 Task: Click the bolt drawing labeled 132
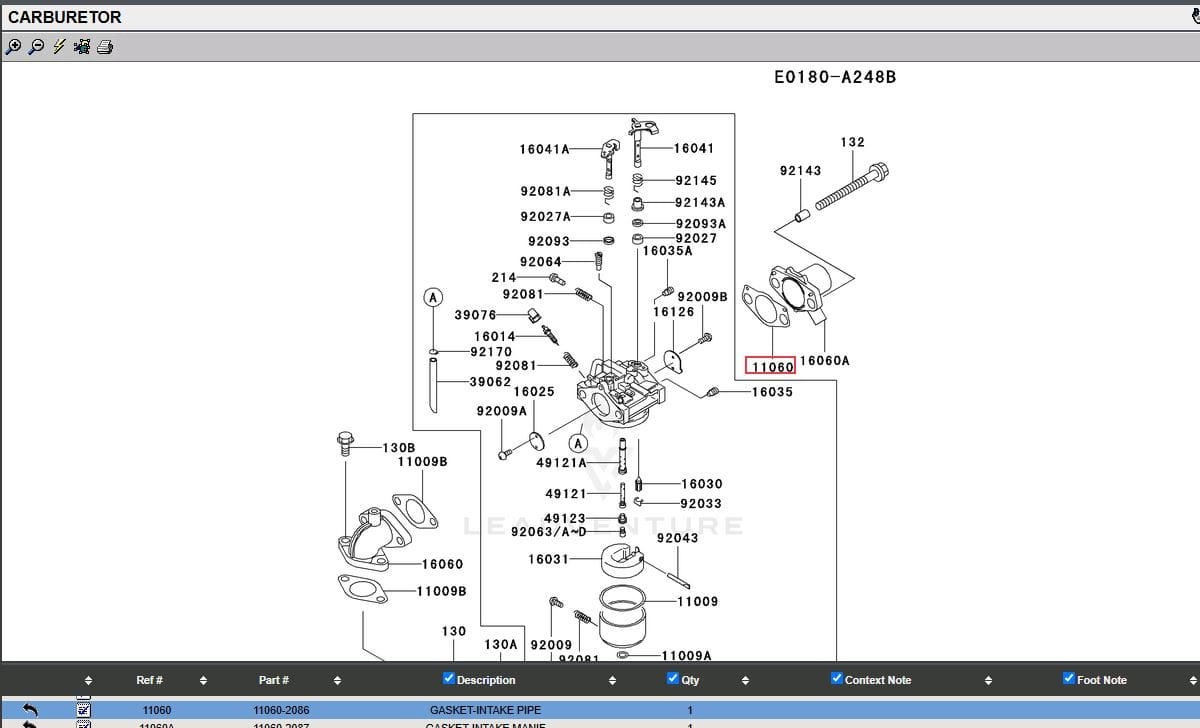[852, 186]
